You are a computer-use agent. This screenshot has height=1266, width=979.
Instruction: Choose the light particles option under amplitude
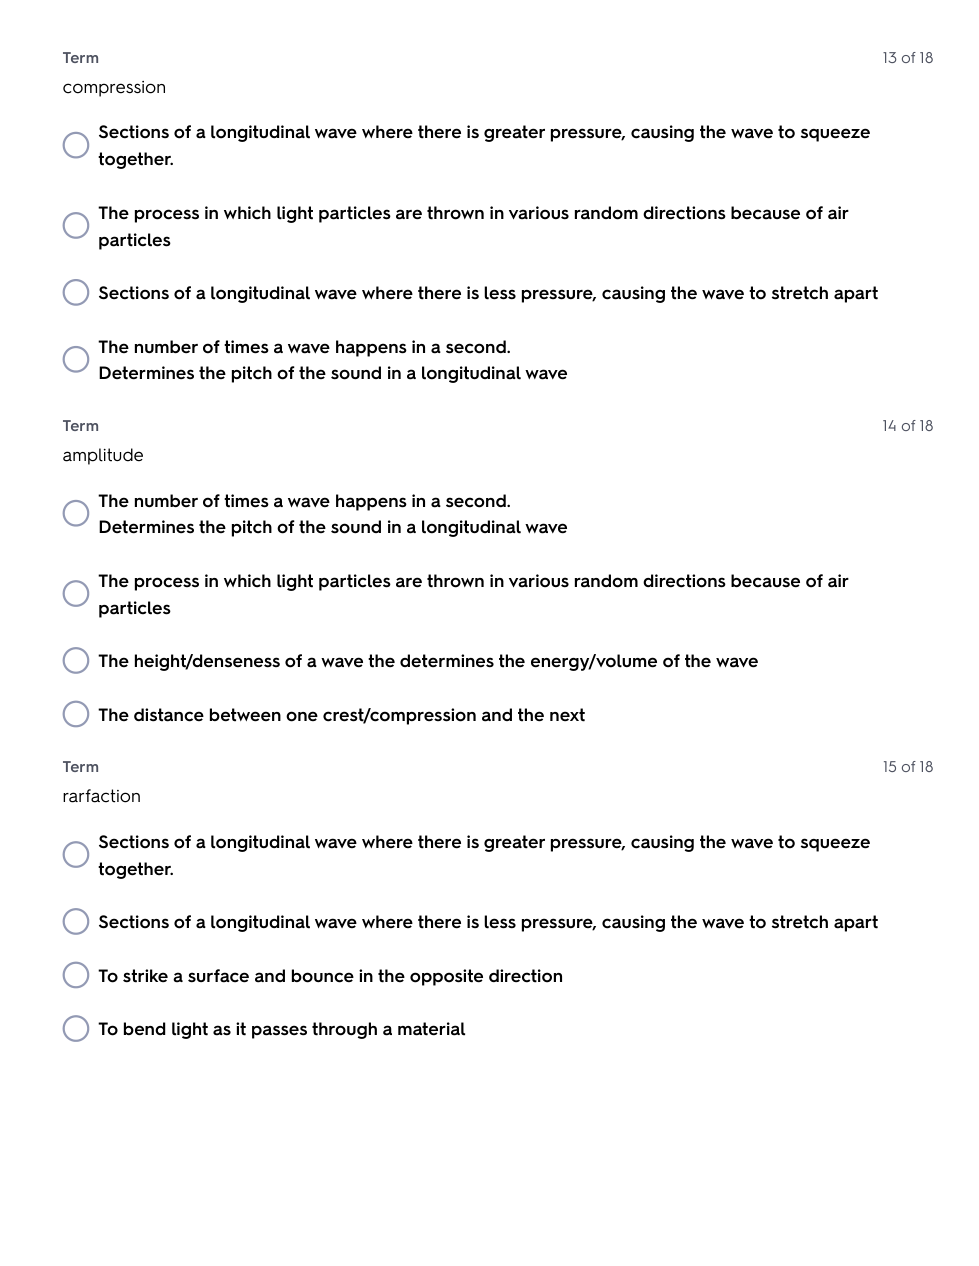point(76,594)
